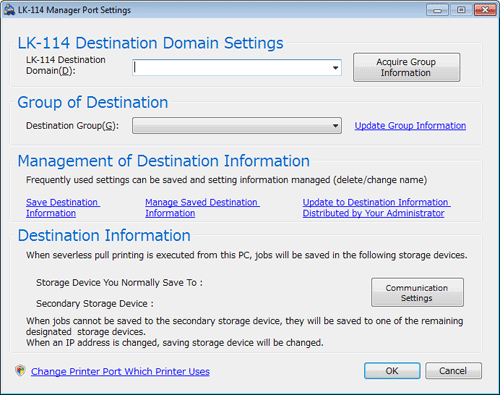Click Update to Destination Information Distributed link
Screen dimensions: 500x395
[377, 208]
